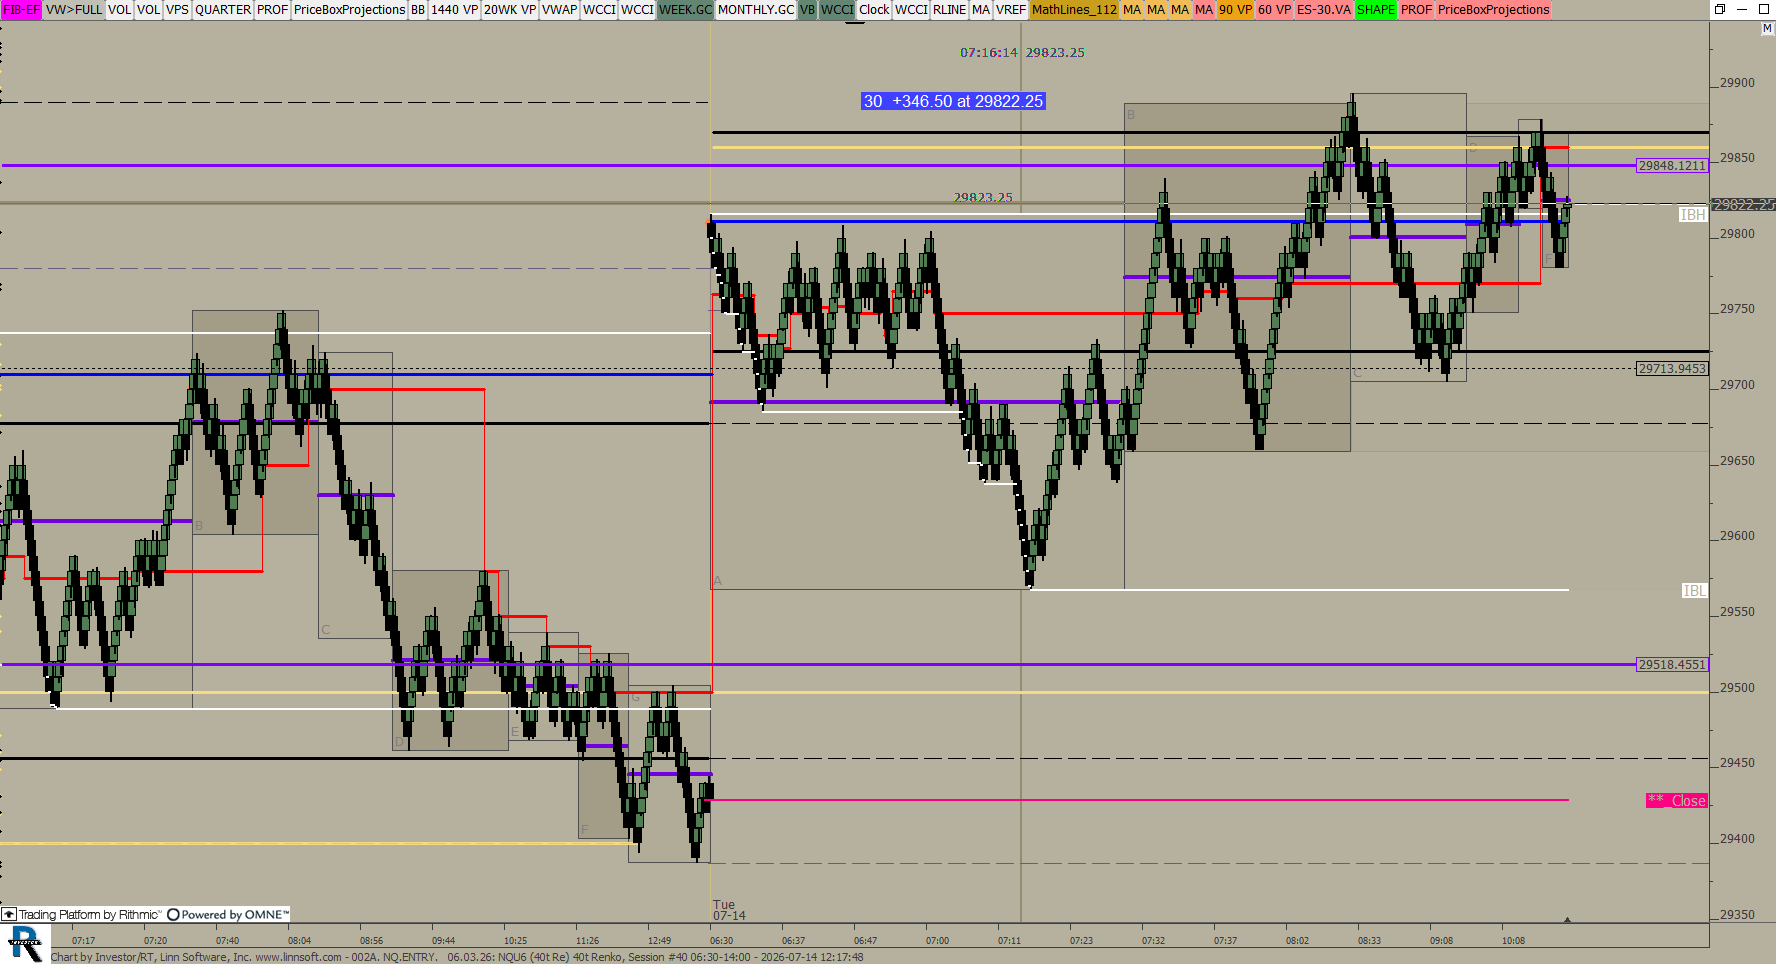Click the Investor/RT logo icon
1776x964 pixels.
[x=25, y=944]
